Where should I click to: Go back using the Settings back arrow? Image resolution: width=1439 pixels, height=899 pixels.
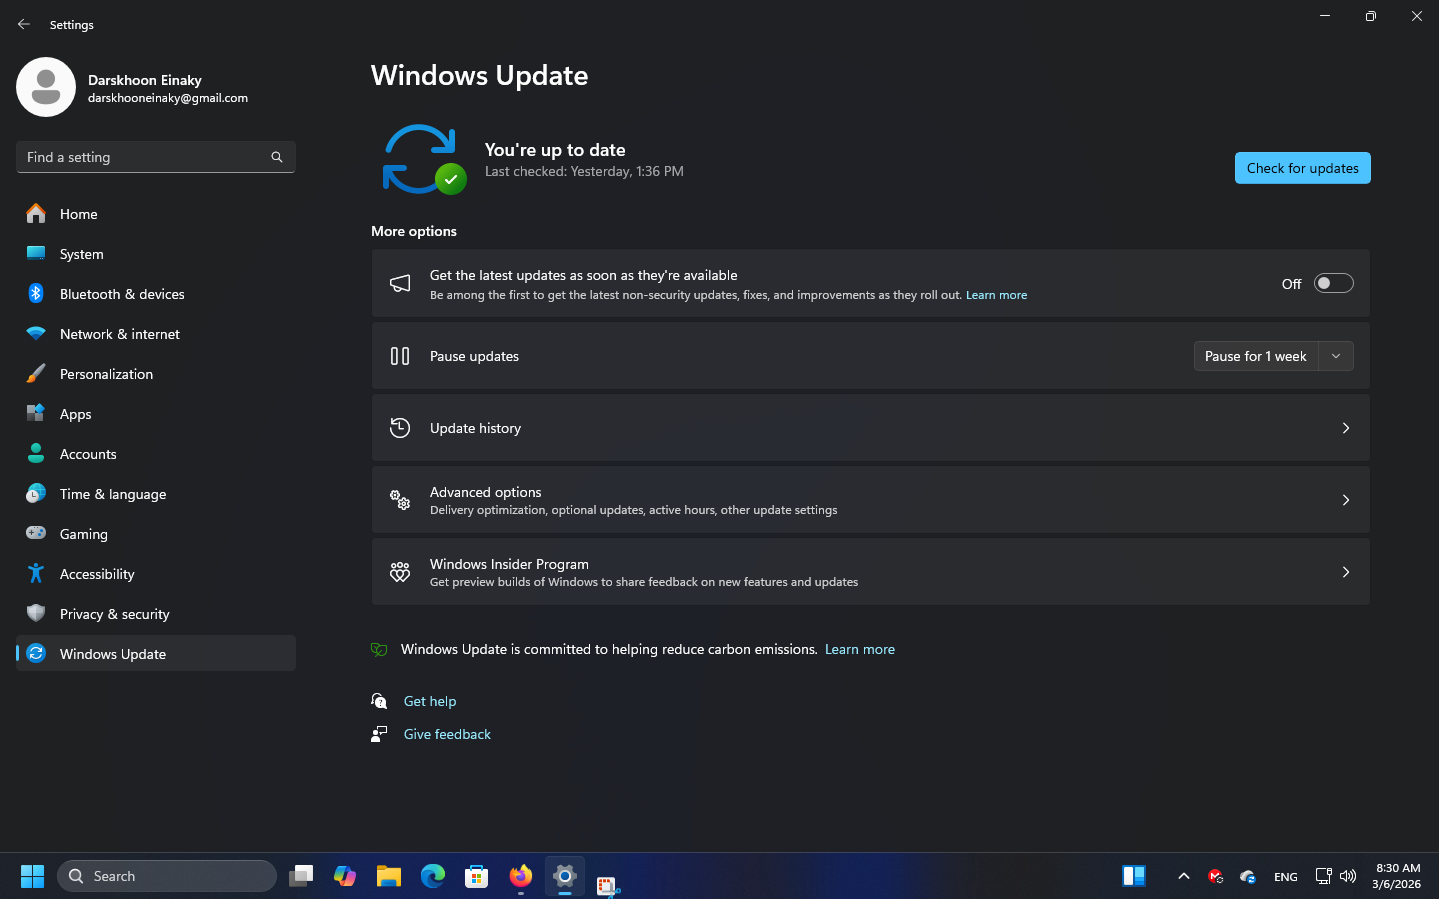(x=24, y=24)
